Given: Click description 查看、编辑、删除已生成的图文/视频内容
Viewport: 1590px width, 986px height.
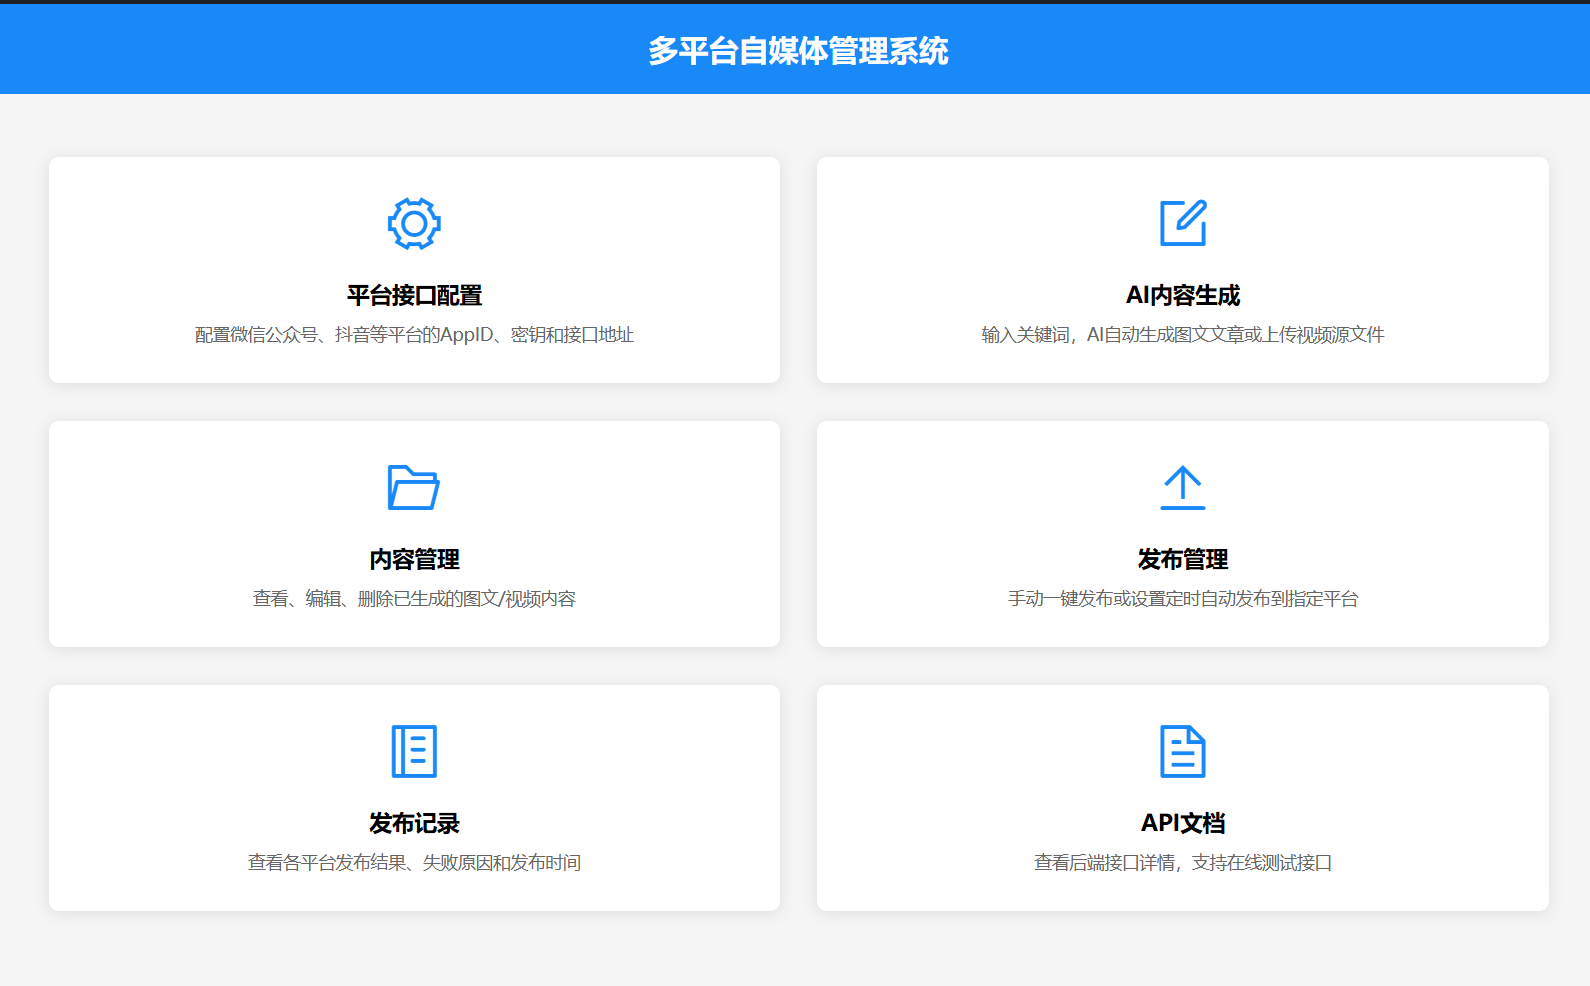Looking at the screenshot, I should point(414,599).
